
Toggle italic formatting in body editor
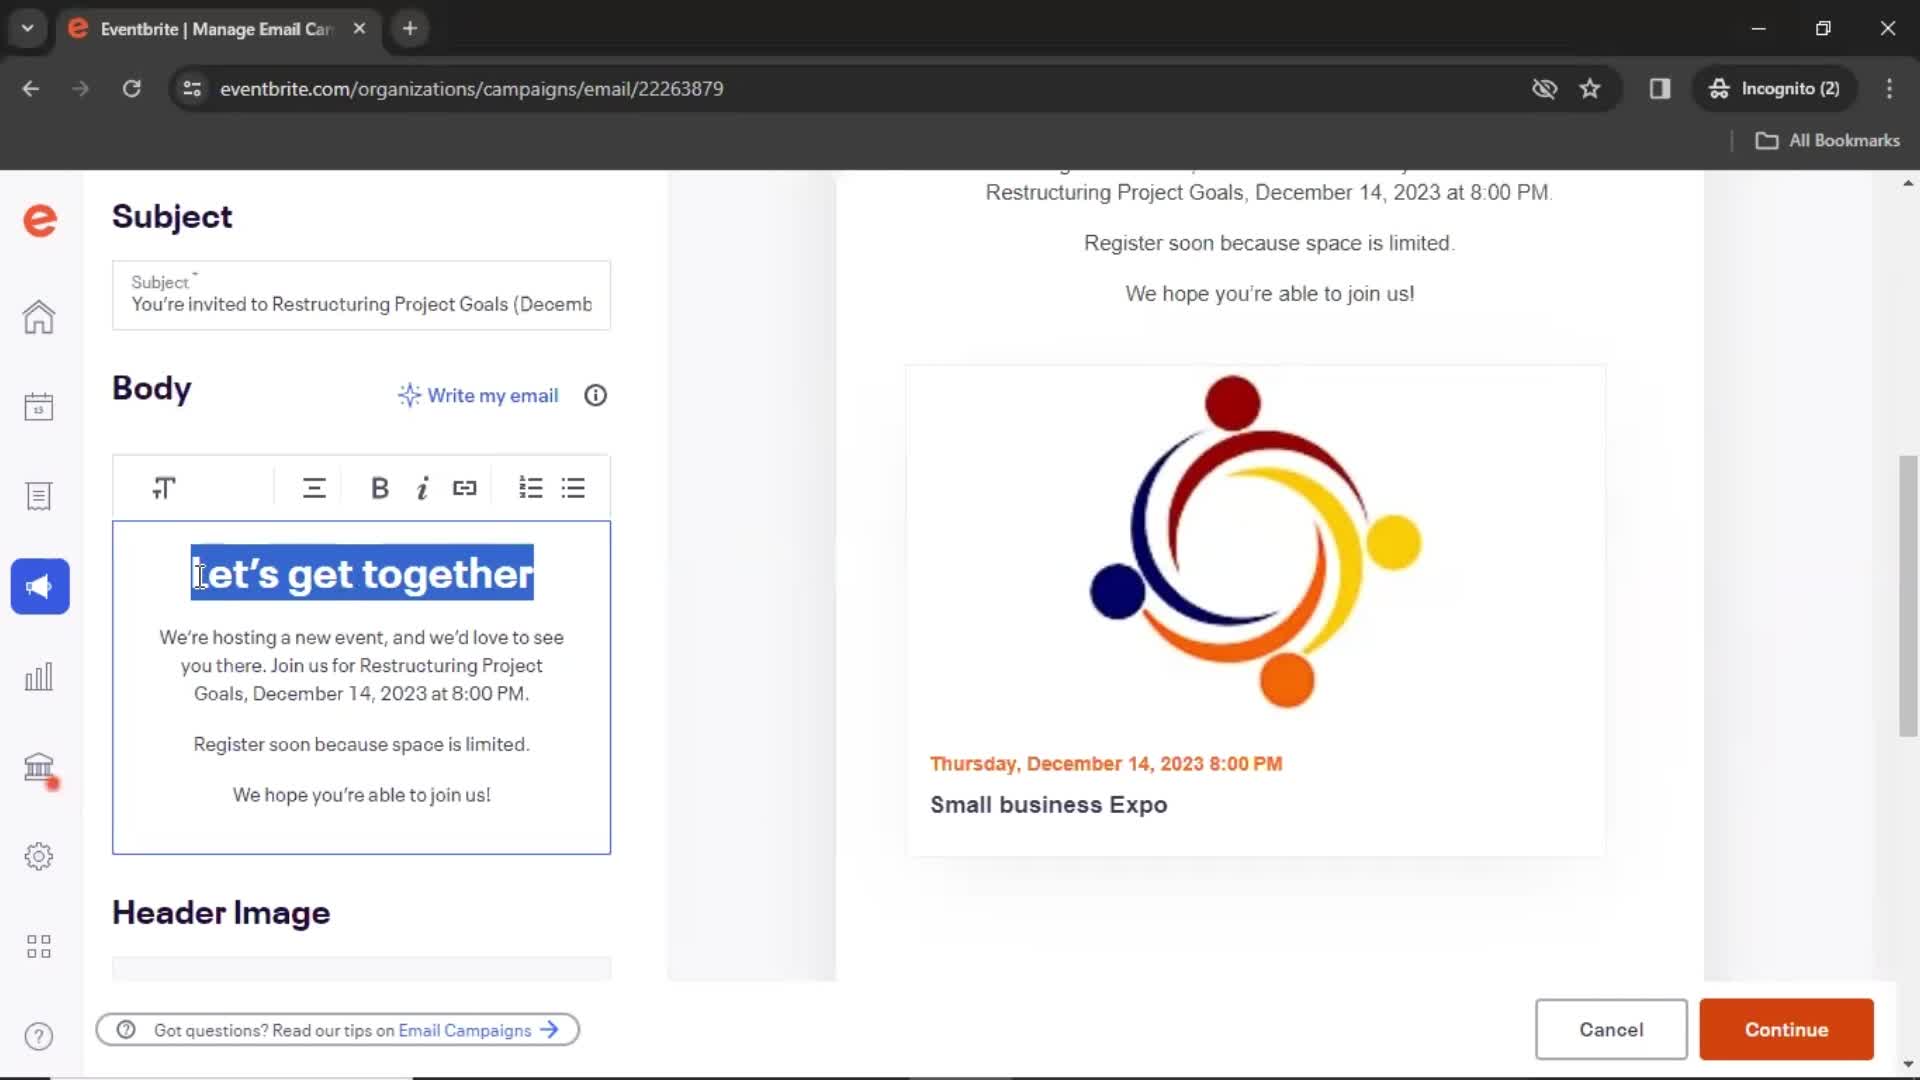pyautogui.click(x=423, y=488)
